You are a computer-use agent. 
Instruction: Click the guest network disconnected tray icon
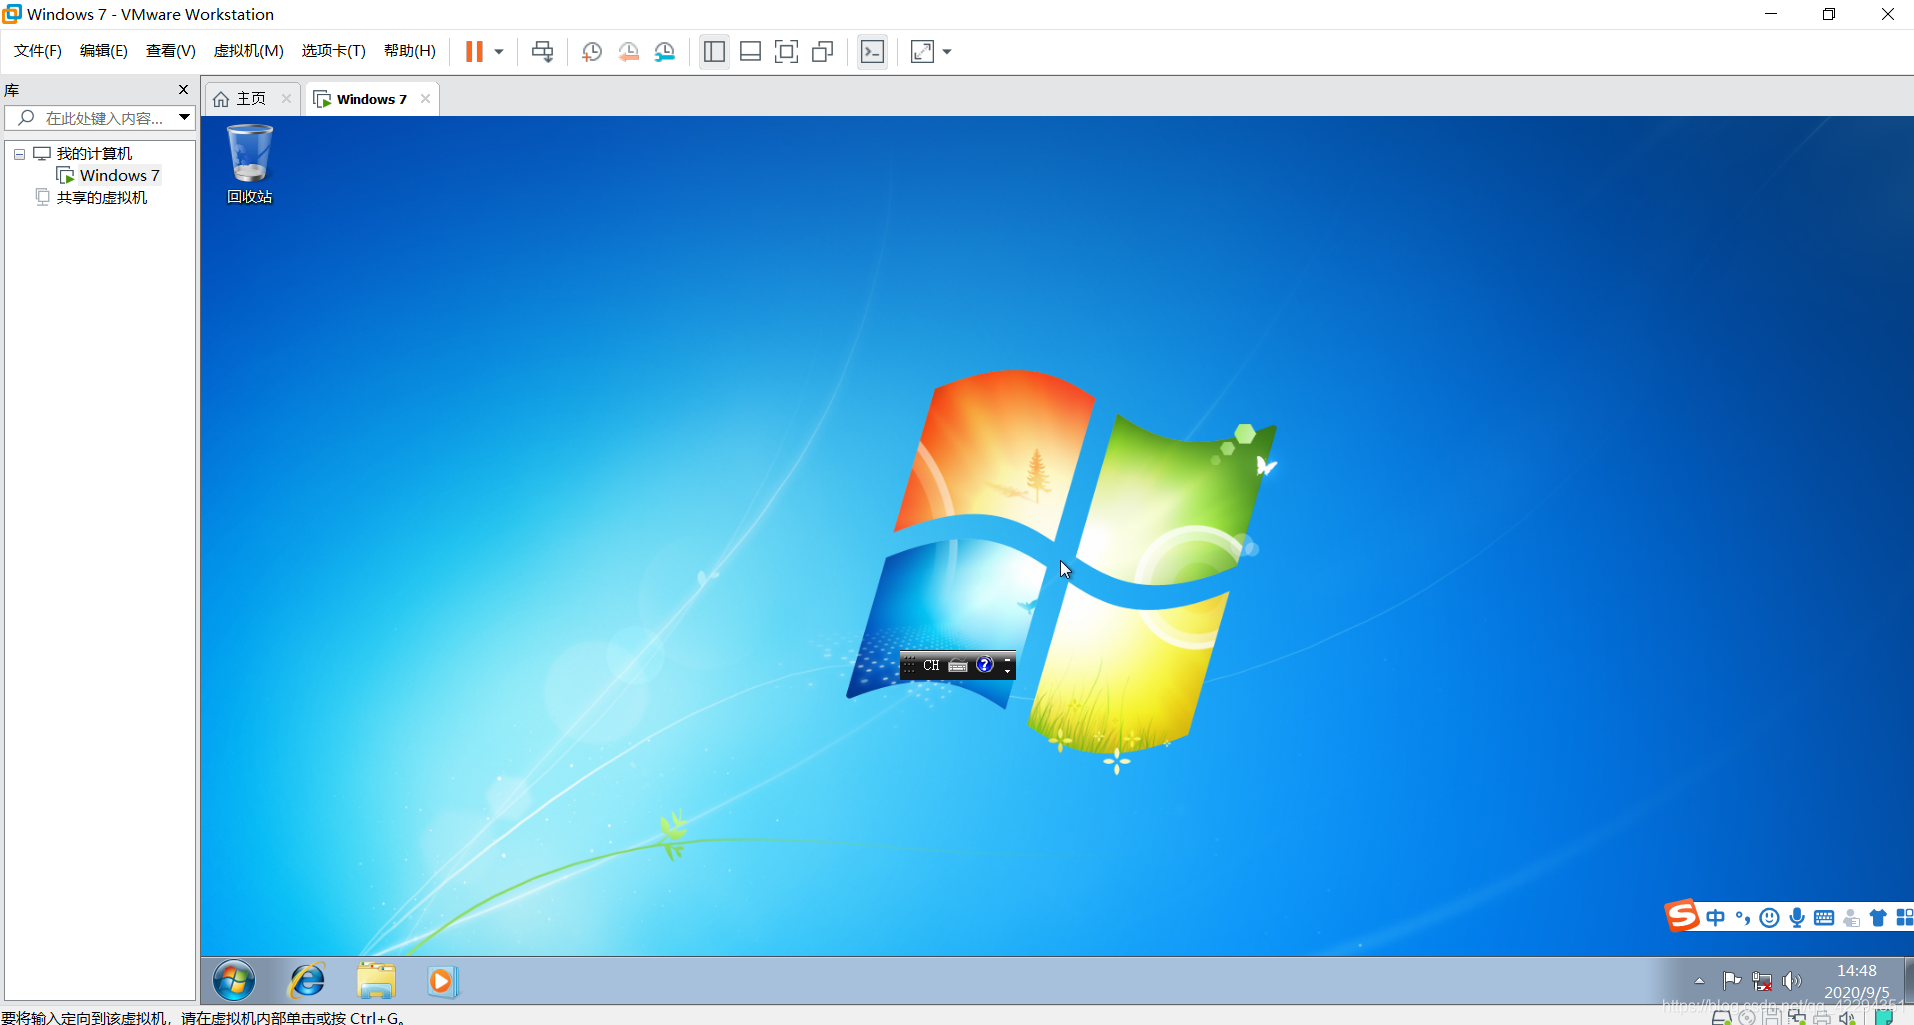1762,981
